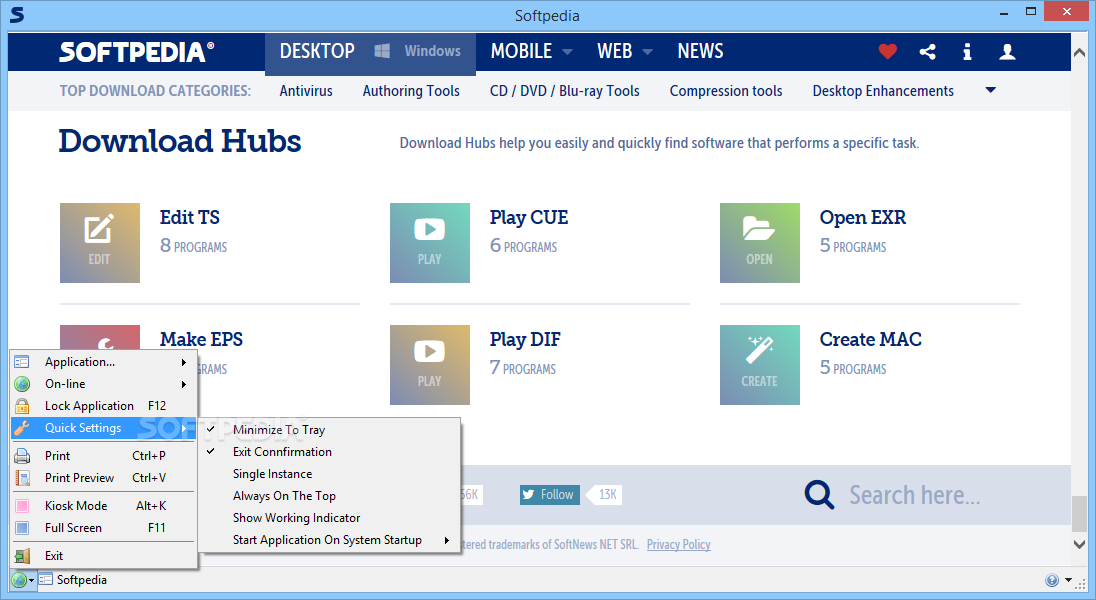Open CD / DVD / Blu-ray Tools link
Screen dimensions: 1096x600
[x=565, y=91]
